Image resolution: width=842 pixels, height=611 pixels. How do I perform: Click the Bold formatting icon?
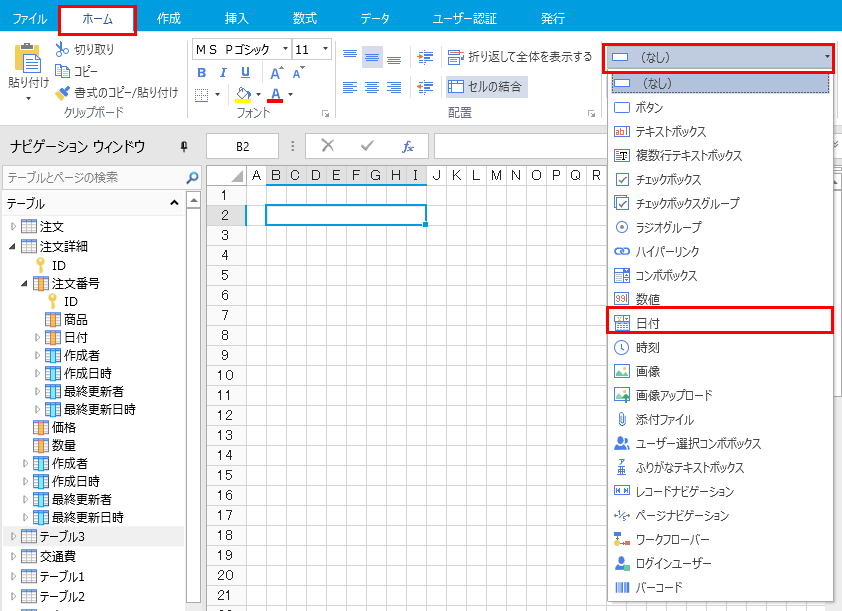tap(201, 72)
